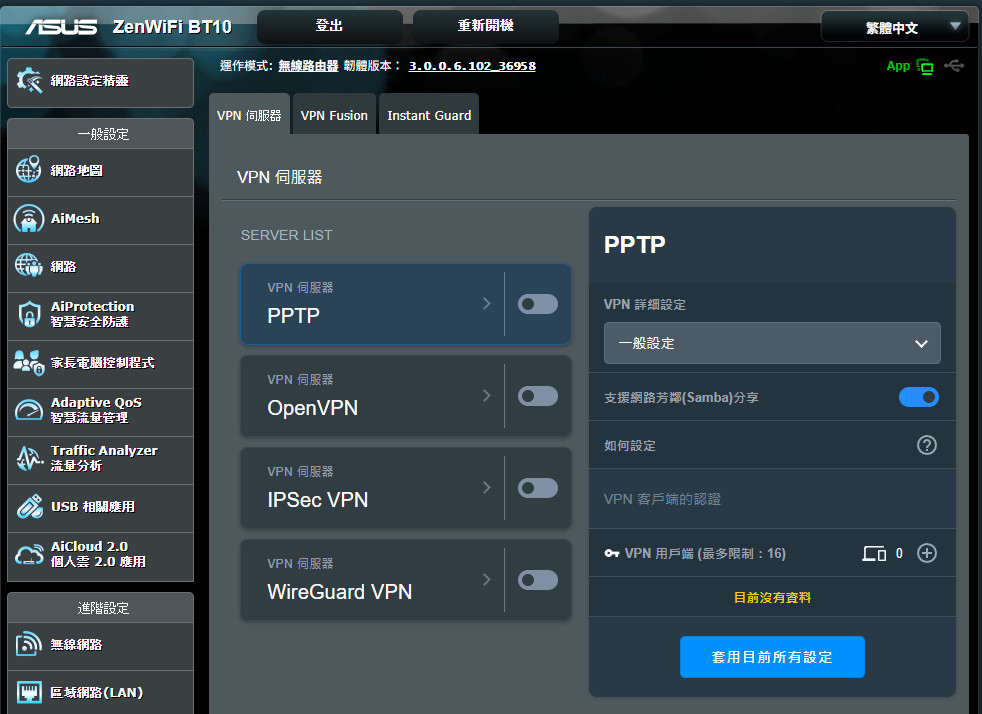Click the AiCloud 2.0 cloud icon
The height and width of the screenshot is (714, 982).
(29, 554)
